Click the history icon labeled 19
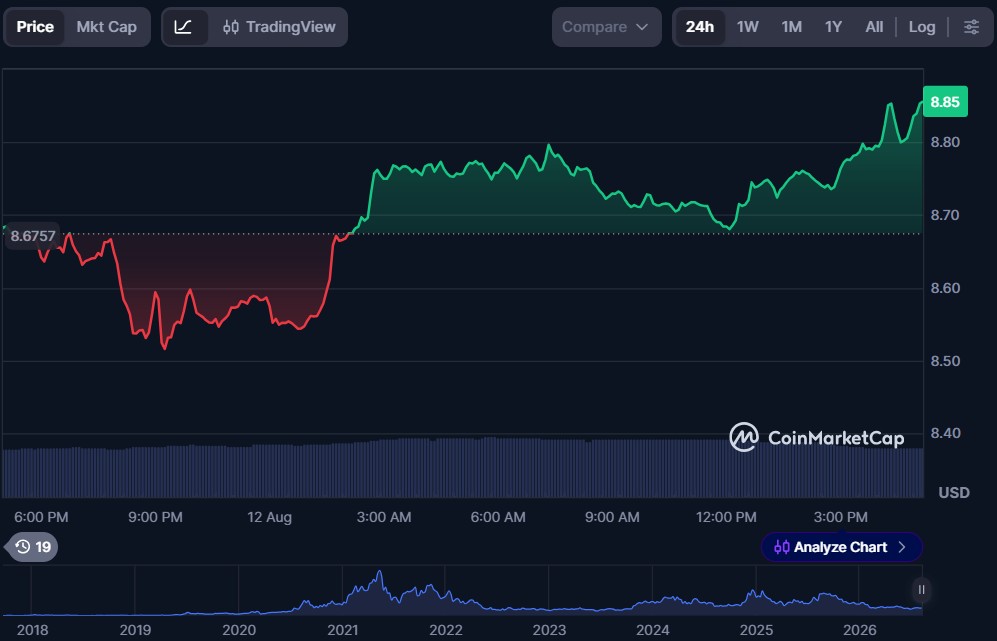Image resolution: width=997 pixels, height=641 pixels. point(33,547)
